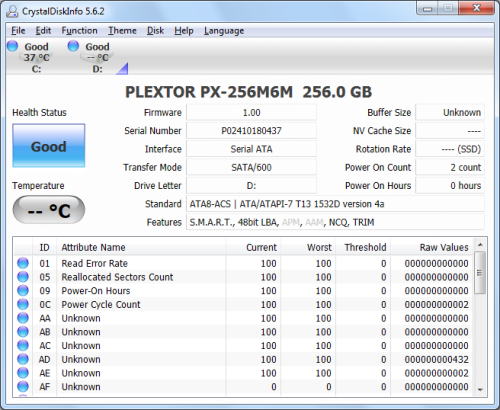The height and width of the screenshot is (410, 500).
Task: Open the Theme menu
Action: [x=122, y=31]
